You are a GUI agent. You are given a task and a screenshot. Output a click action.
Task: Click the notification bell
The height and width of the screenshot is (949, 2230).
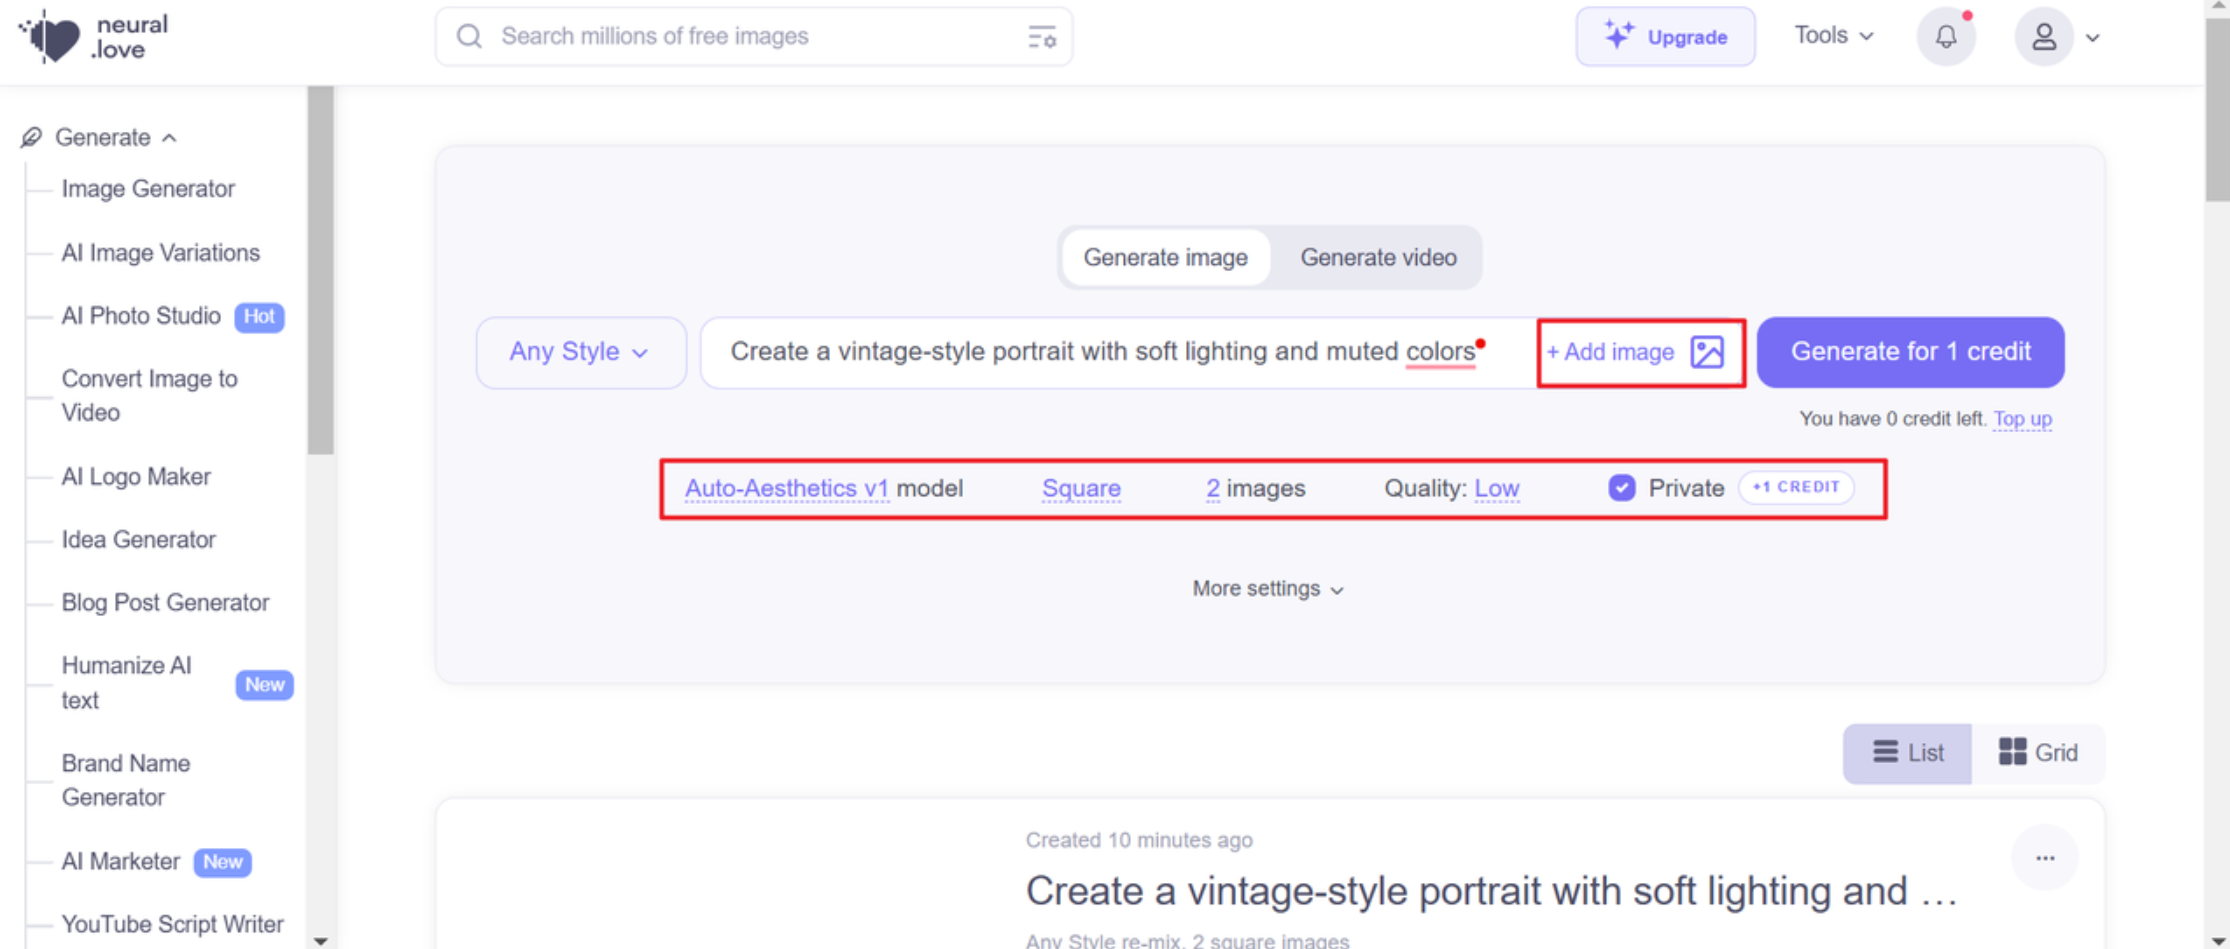click(x=1946, y=36)
